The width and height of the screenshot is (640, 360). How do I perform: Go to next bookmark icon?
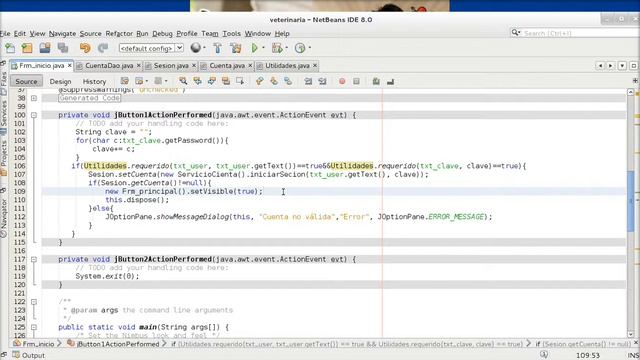tap(274, 81)
